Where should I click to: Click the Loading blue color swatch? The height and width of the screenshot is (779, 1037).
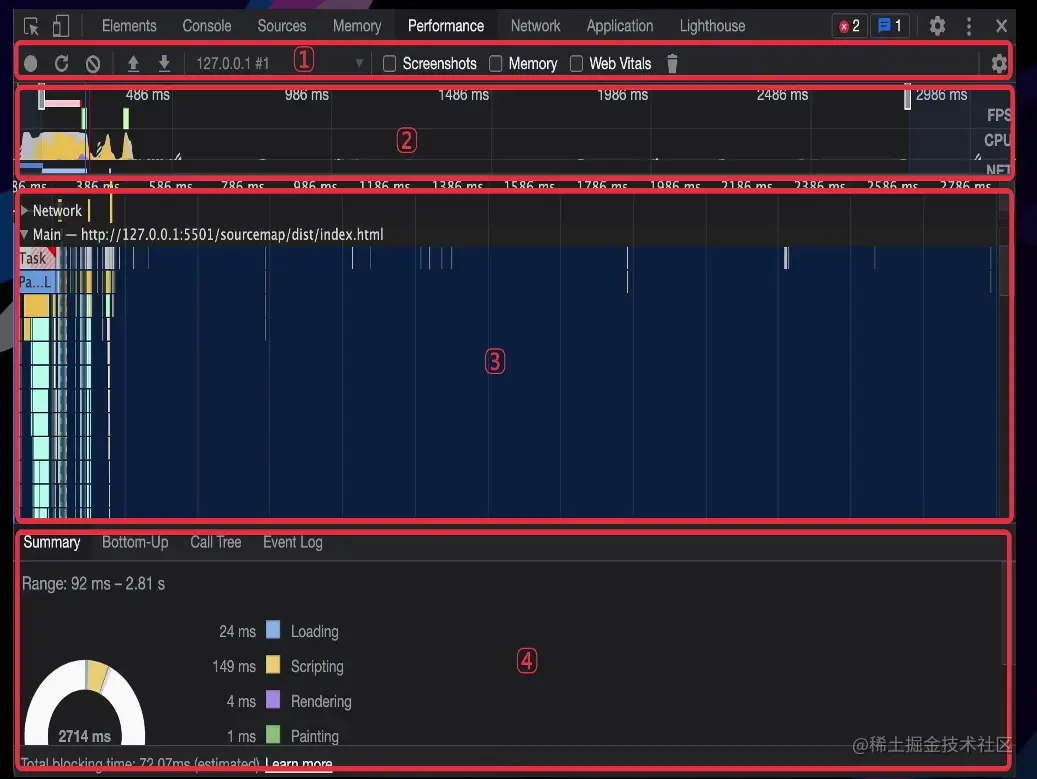272,629
